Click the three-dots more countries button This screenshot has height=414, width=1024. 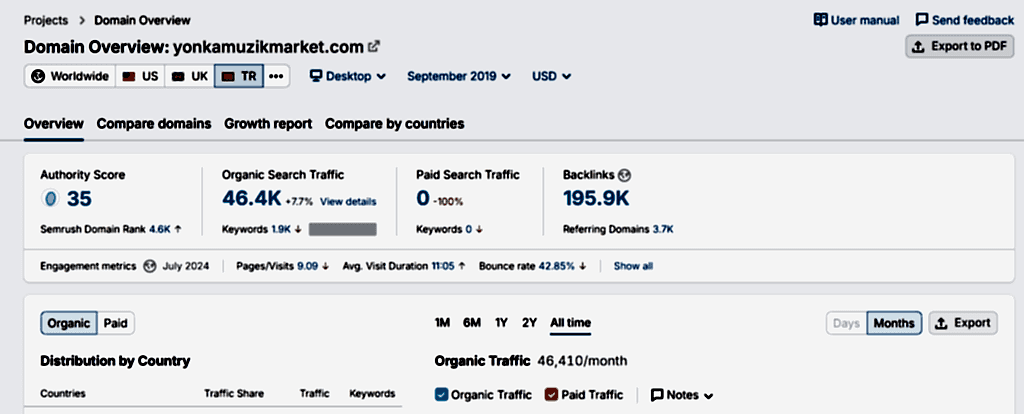[x=276, y=76]
